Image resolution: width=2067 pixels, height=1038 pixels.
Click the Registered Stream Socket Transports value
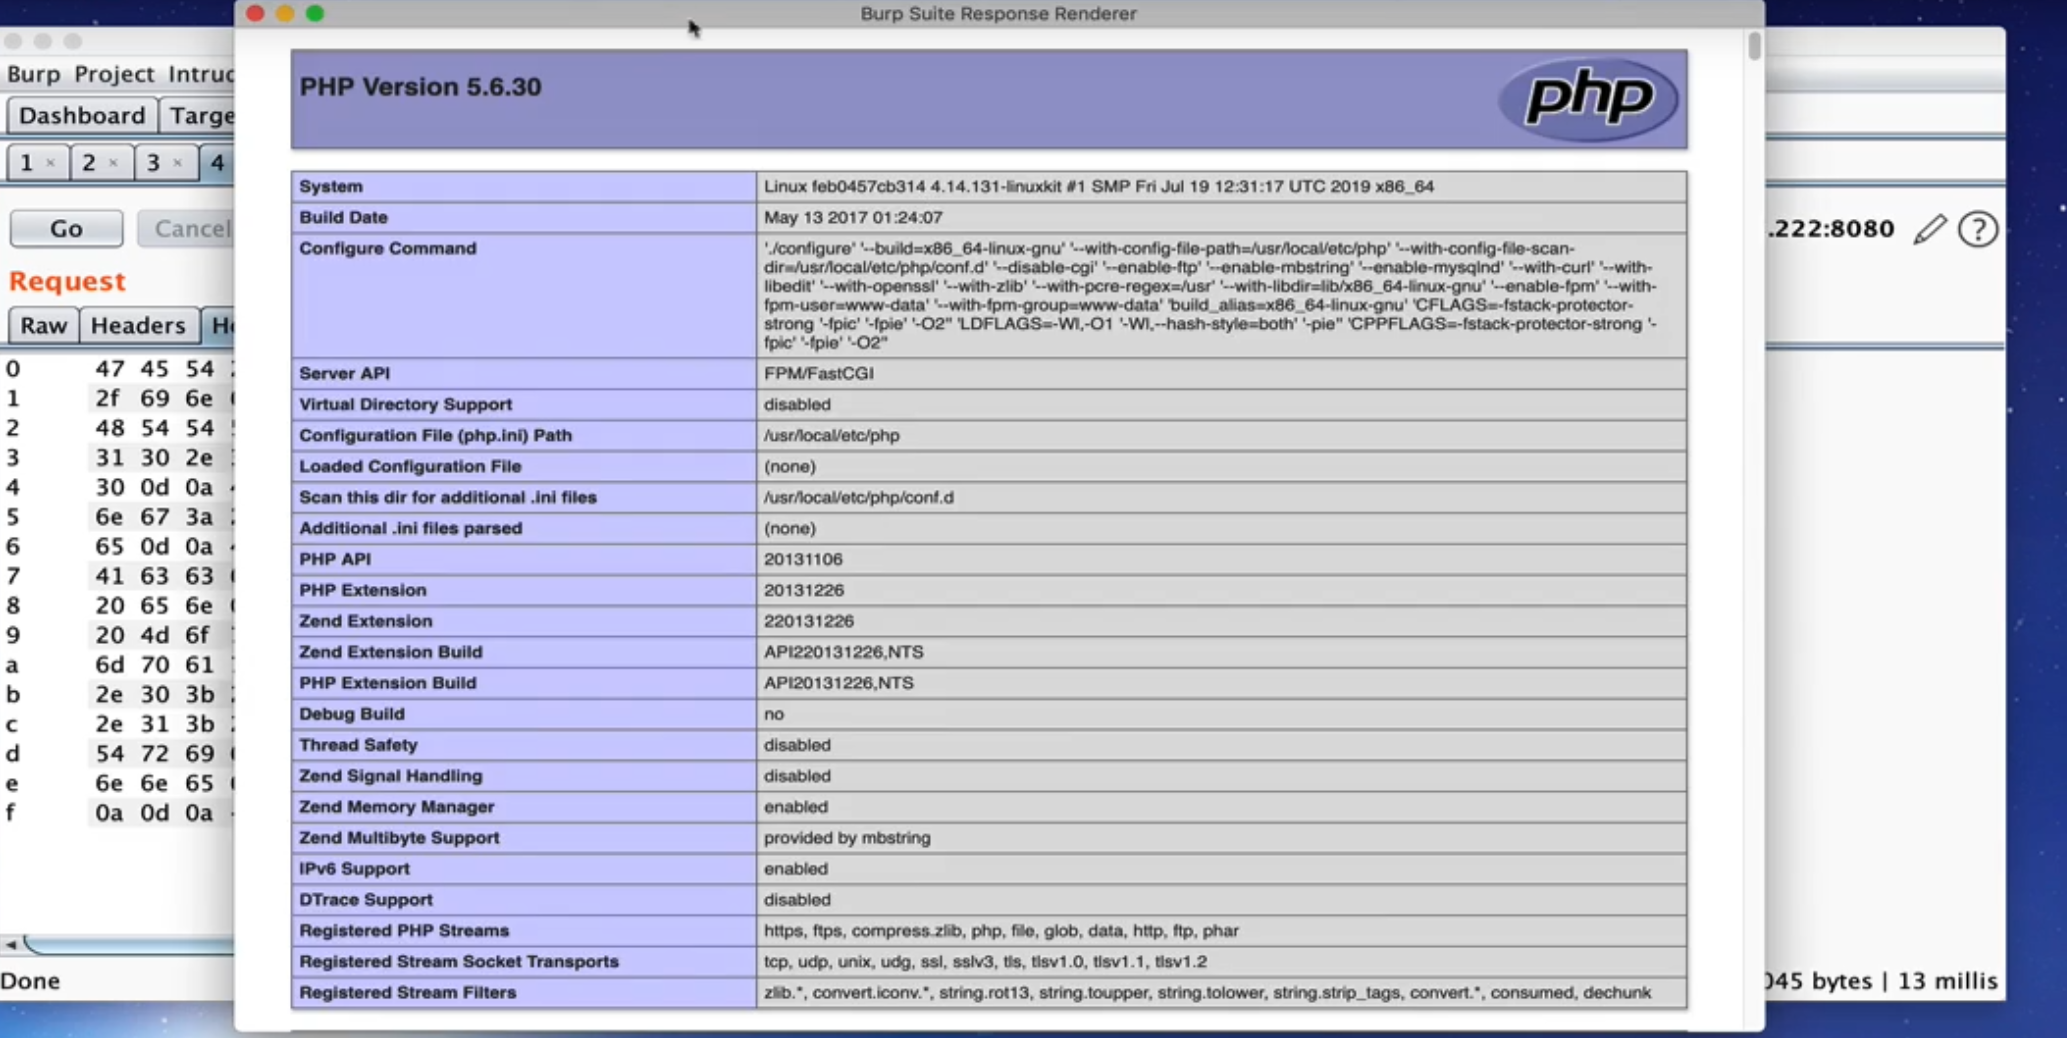pyautogui.click(x=985, y=962)
